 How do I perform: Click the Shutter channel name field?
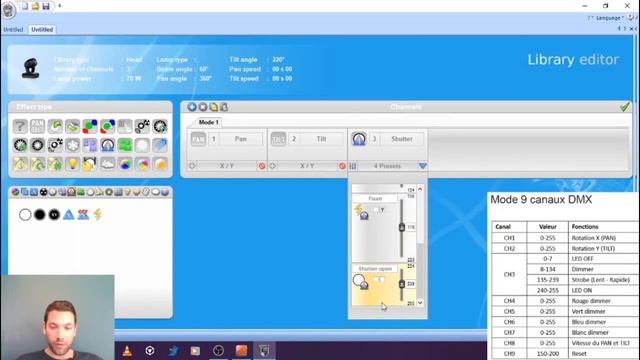tap(402, 139)
